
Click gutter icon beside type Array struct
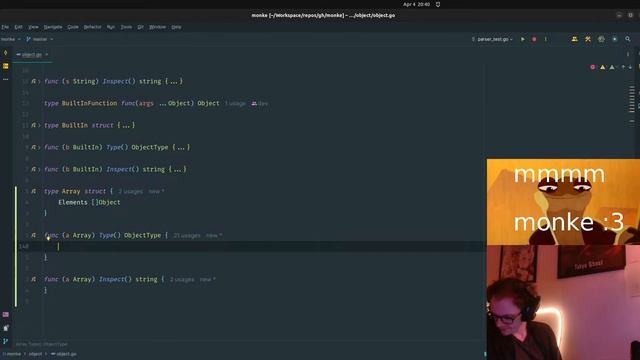tap(33, 191)
